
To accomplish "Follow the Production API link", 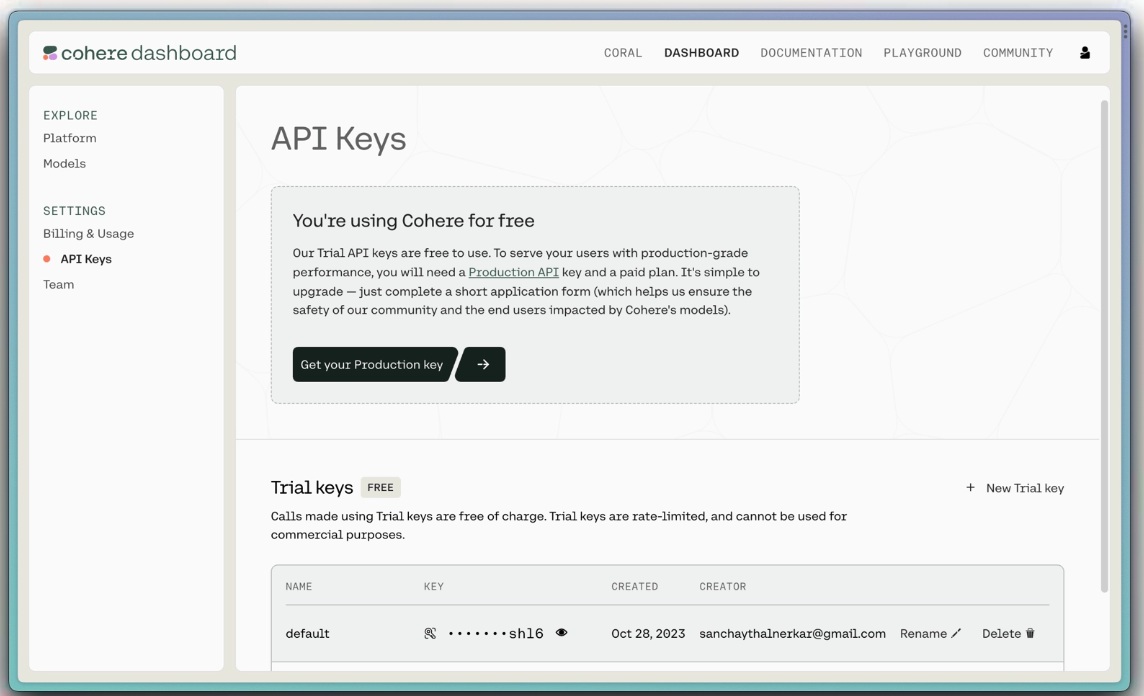I will click(x=514, y=272).
